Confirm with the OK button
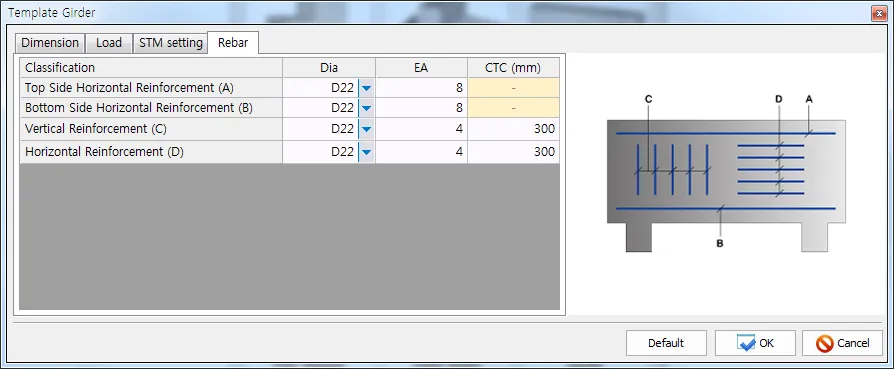Image resolution: width=894 pixels, height=369 pixels. click(x=755, y=343)
